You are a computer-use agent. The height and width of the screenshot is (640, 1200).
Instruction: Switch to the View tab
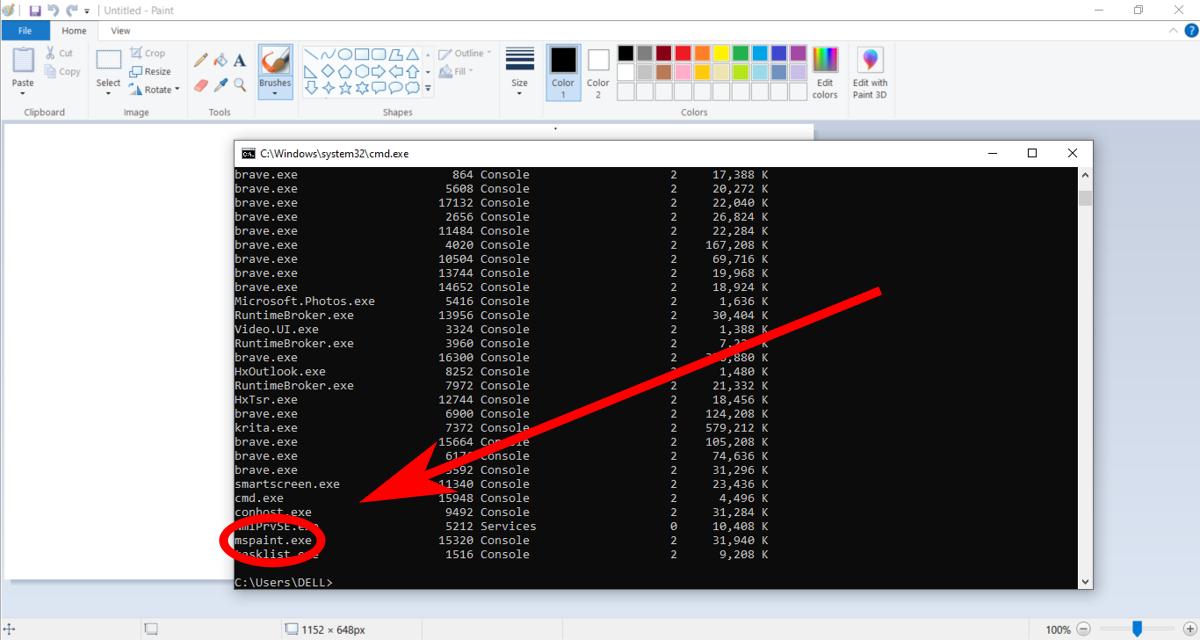point(120,31)
